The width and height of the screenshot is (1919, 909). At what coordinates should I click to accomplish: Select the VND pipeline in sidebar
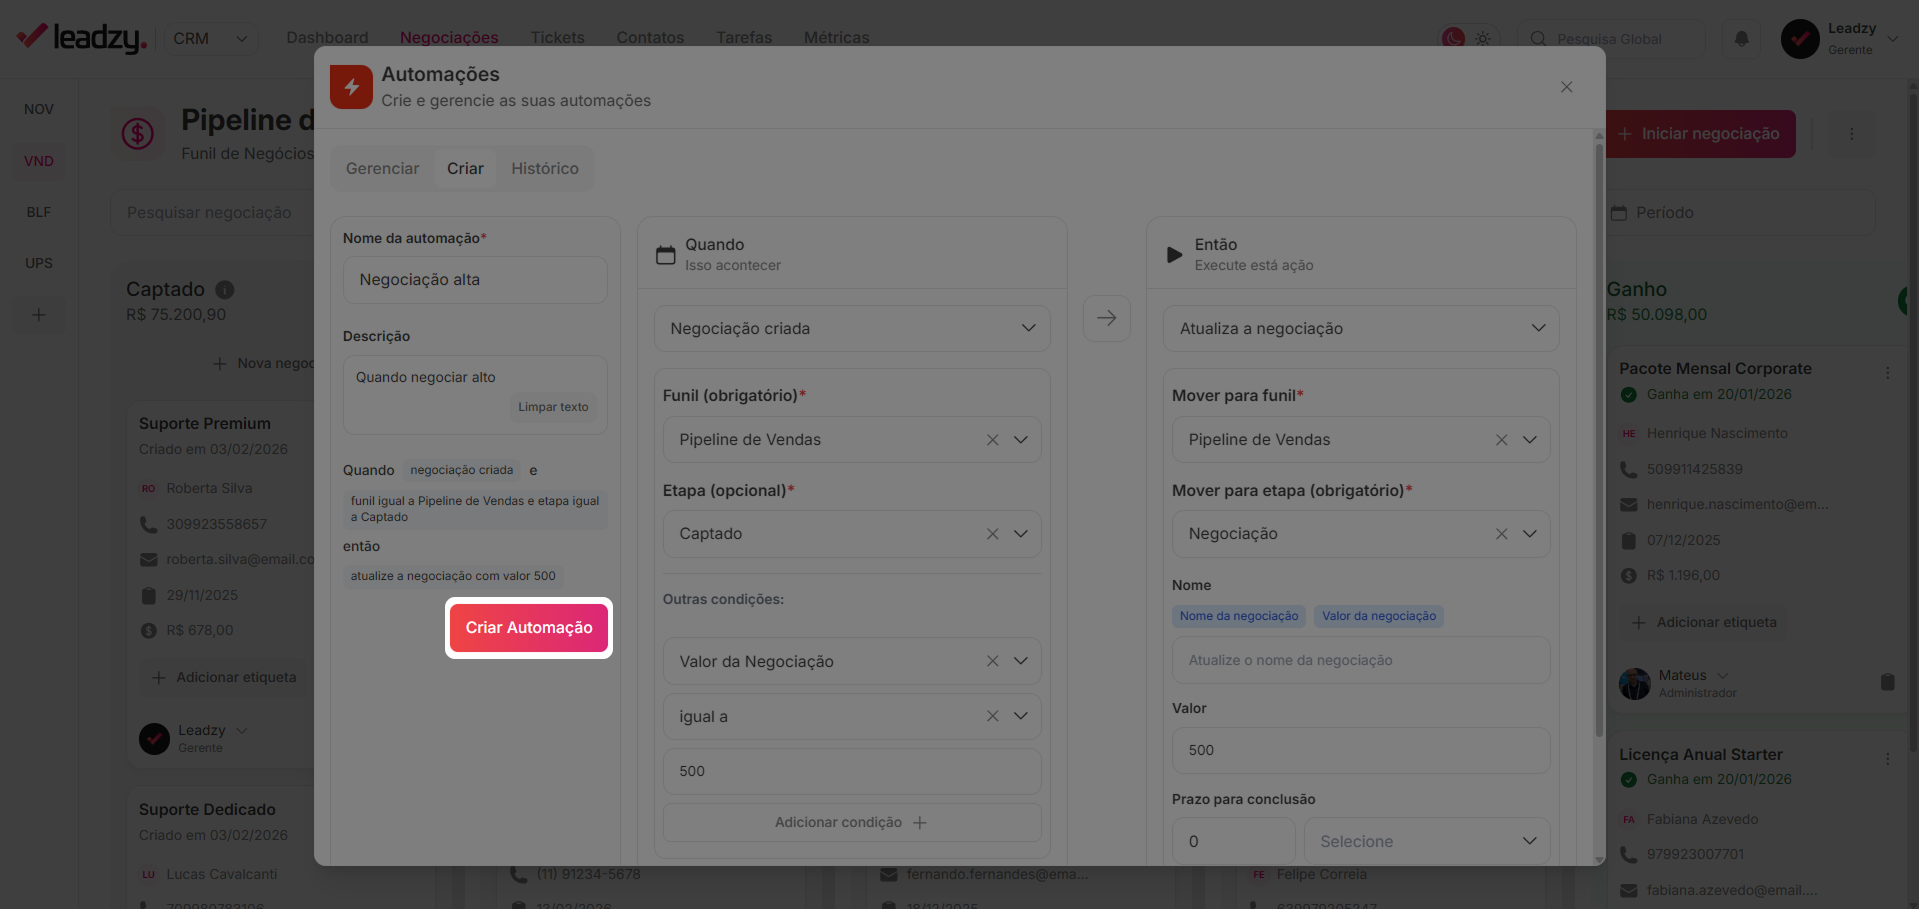(39, 161)
